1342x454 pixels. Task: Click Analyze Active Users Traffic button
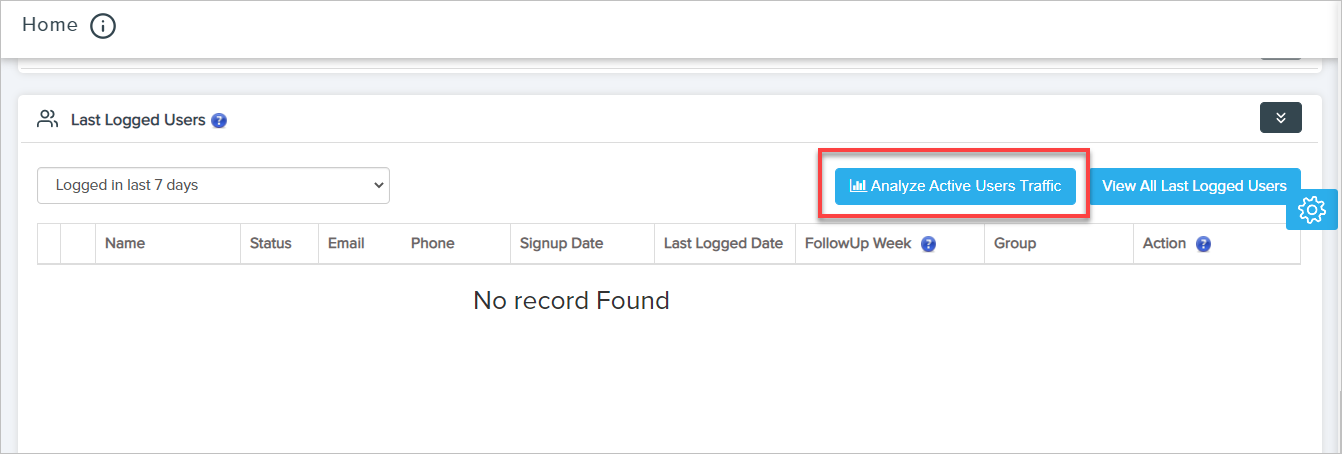(x=955, y=186)
